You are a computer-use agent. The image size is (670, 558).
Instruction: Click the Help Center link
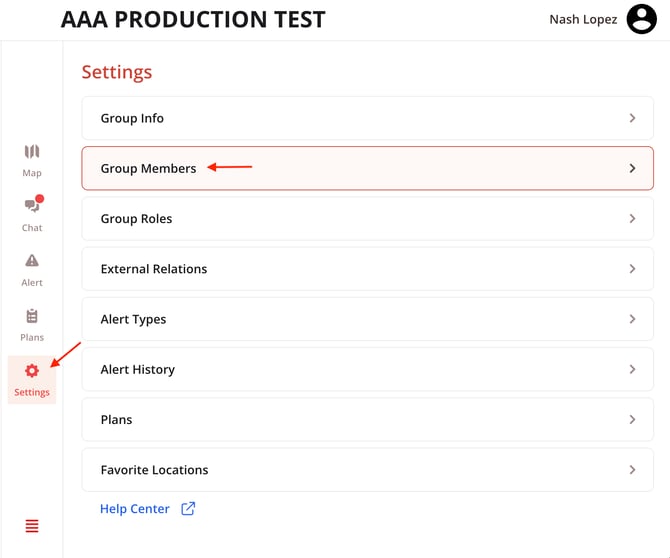135,509
